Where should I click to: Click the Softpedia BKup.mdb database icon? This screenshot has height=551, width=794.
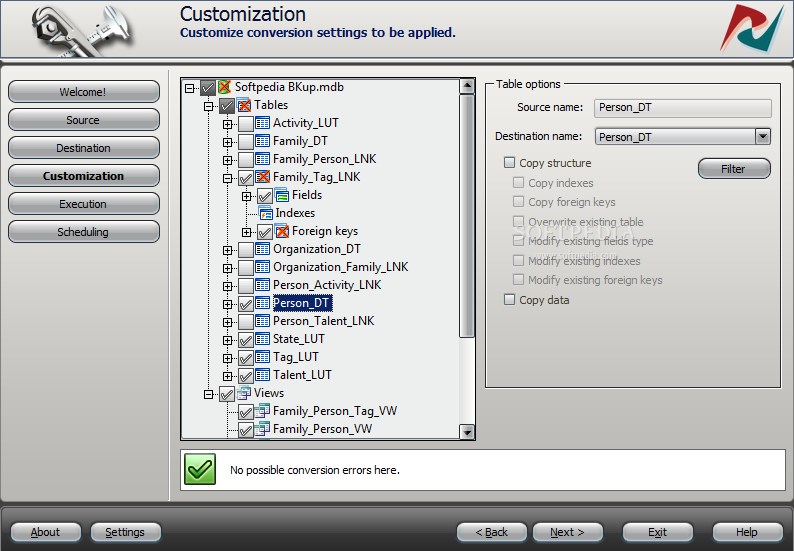click(x=224, y=87)
